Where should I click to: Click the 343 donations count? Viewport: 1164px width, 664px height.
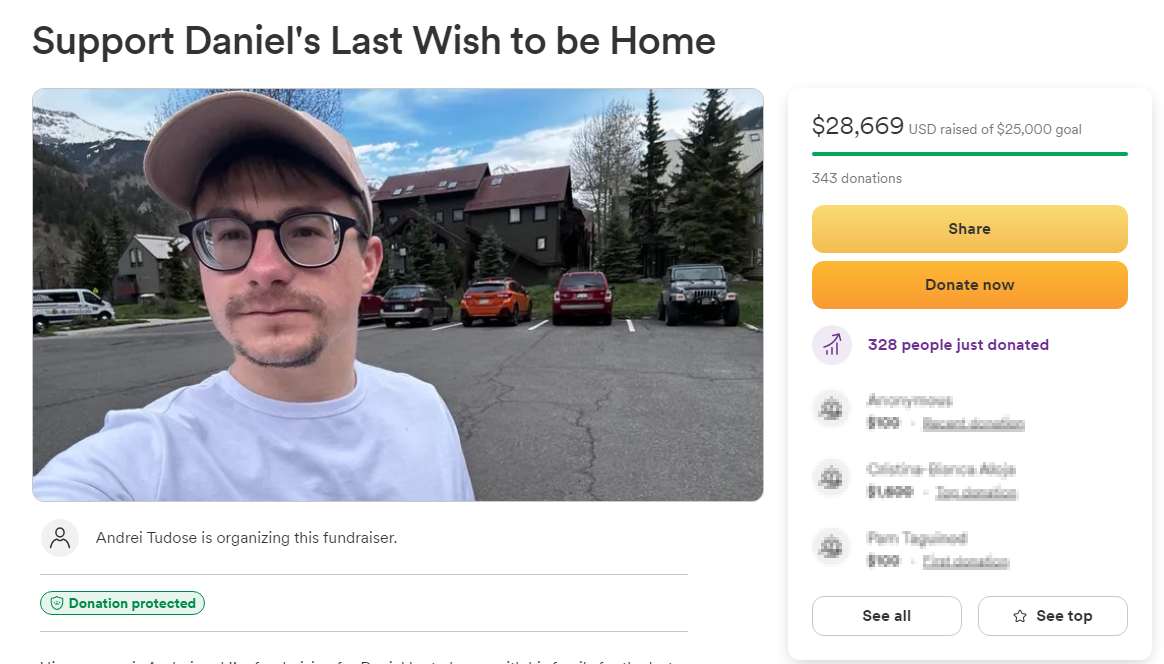(x=857, y=178)
